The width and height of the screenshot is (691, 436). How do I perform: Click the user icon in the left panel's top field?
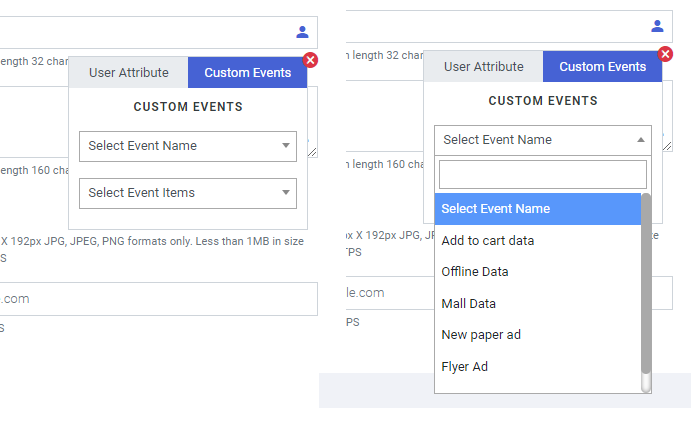pos(302,32)
